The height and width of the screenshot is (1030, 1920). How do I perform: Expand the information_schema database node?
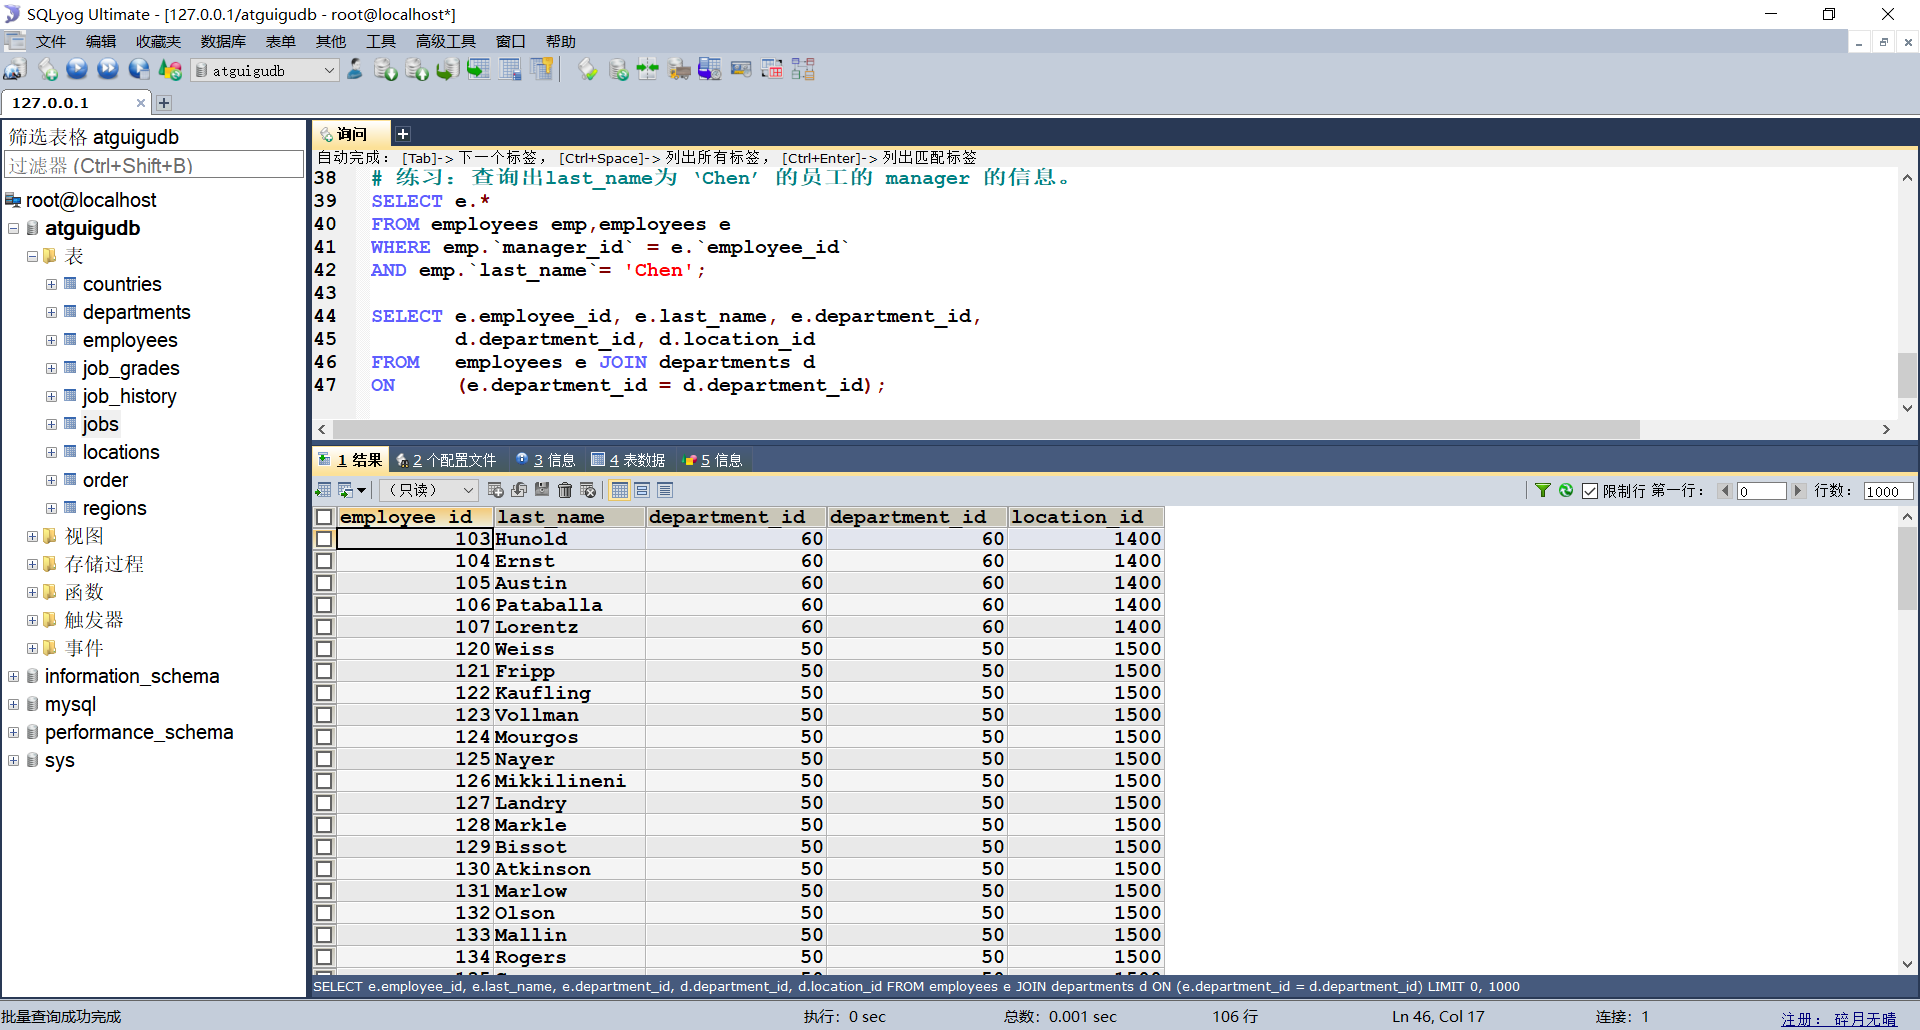click(x=14, y=677)
